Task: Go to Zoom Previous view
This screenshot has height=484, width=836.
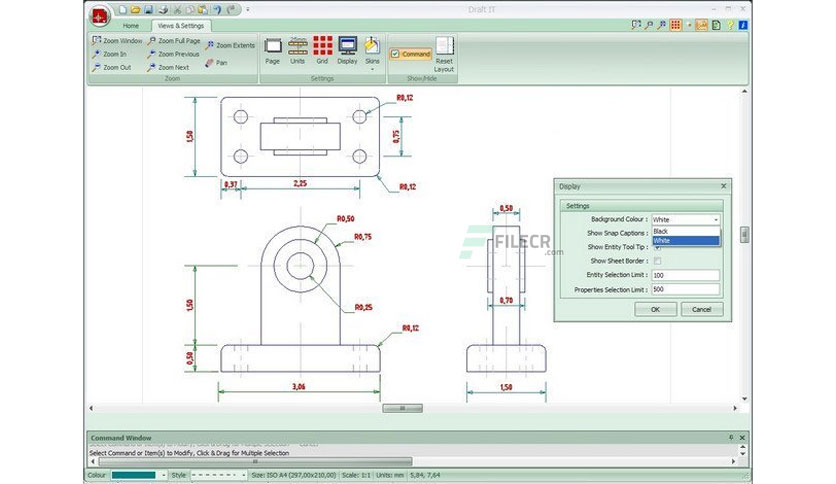Action: click(173, 54)
